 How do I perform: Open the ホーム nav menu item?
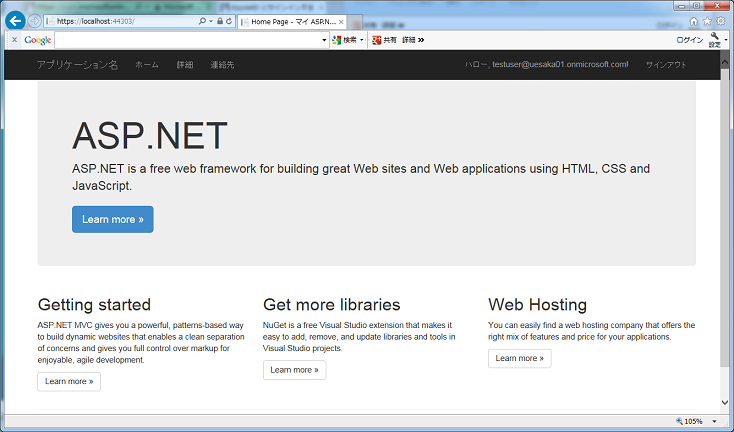pos(147,65)
